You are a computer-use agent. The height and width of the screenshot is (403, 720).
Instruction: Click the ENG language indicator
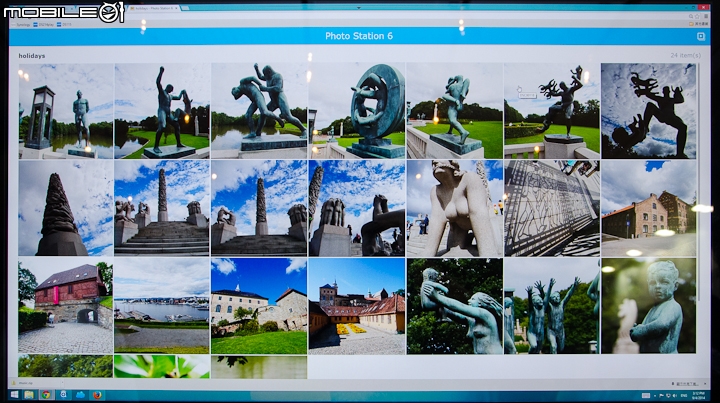point(684,395)
